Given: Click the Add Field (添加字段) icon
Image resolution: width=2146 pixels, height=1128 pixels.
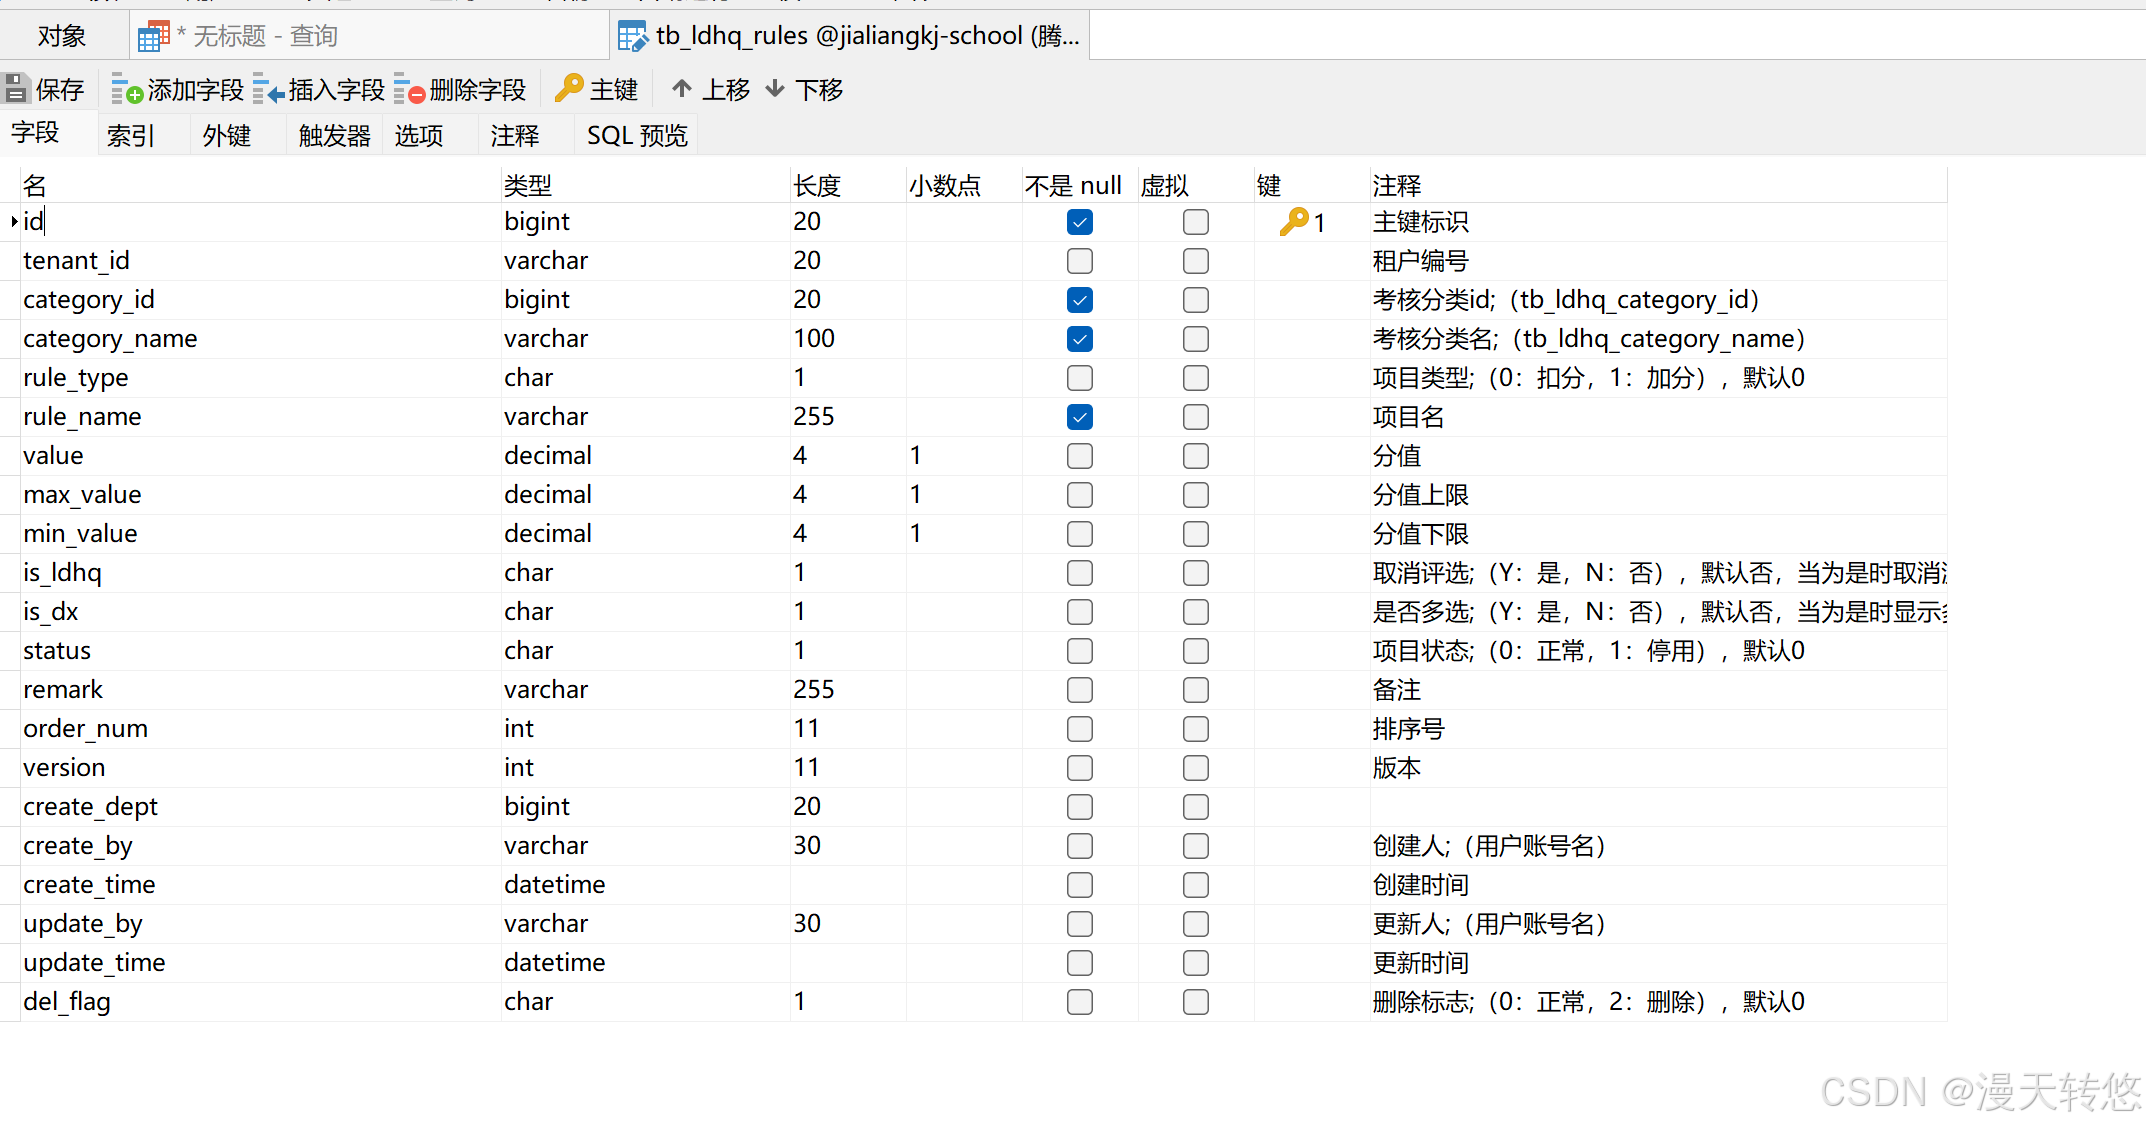Looking at the screenshot, I should tap(126, 89).
